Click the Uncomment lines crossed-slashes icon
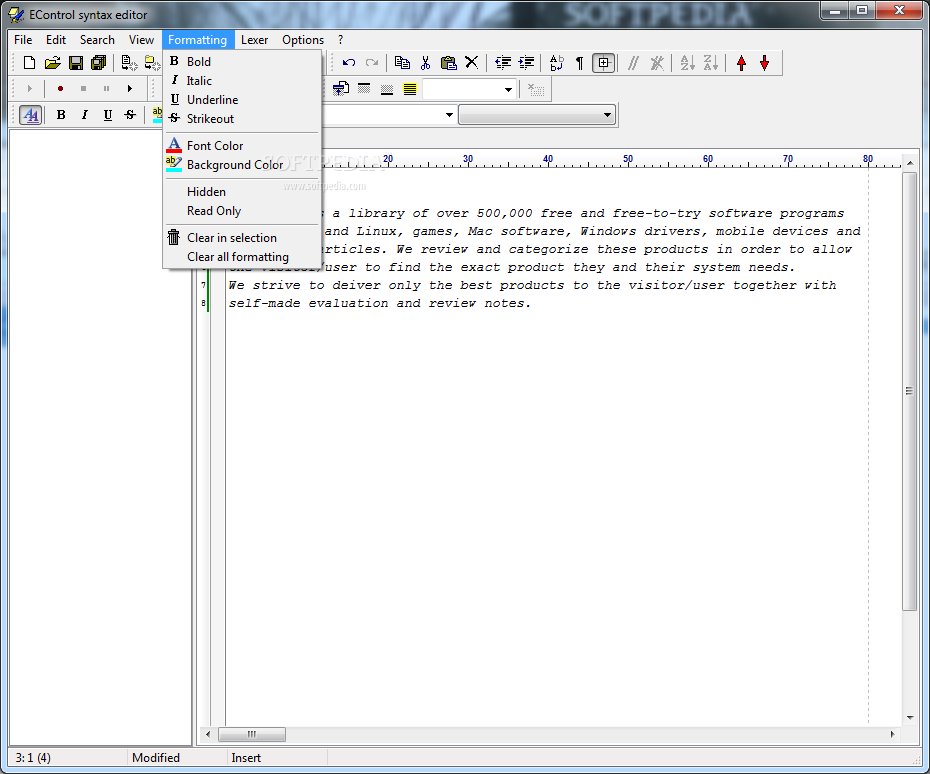This screenshot has height=774, width=930. click(657, 62)
